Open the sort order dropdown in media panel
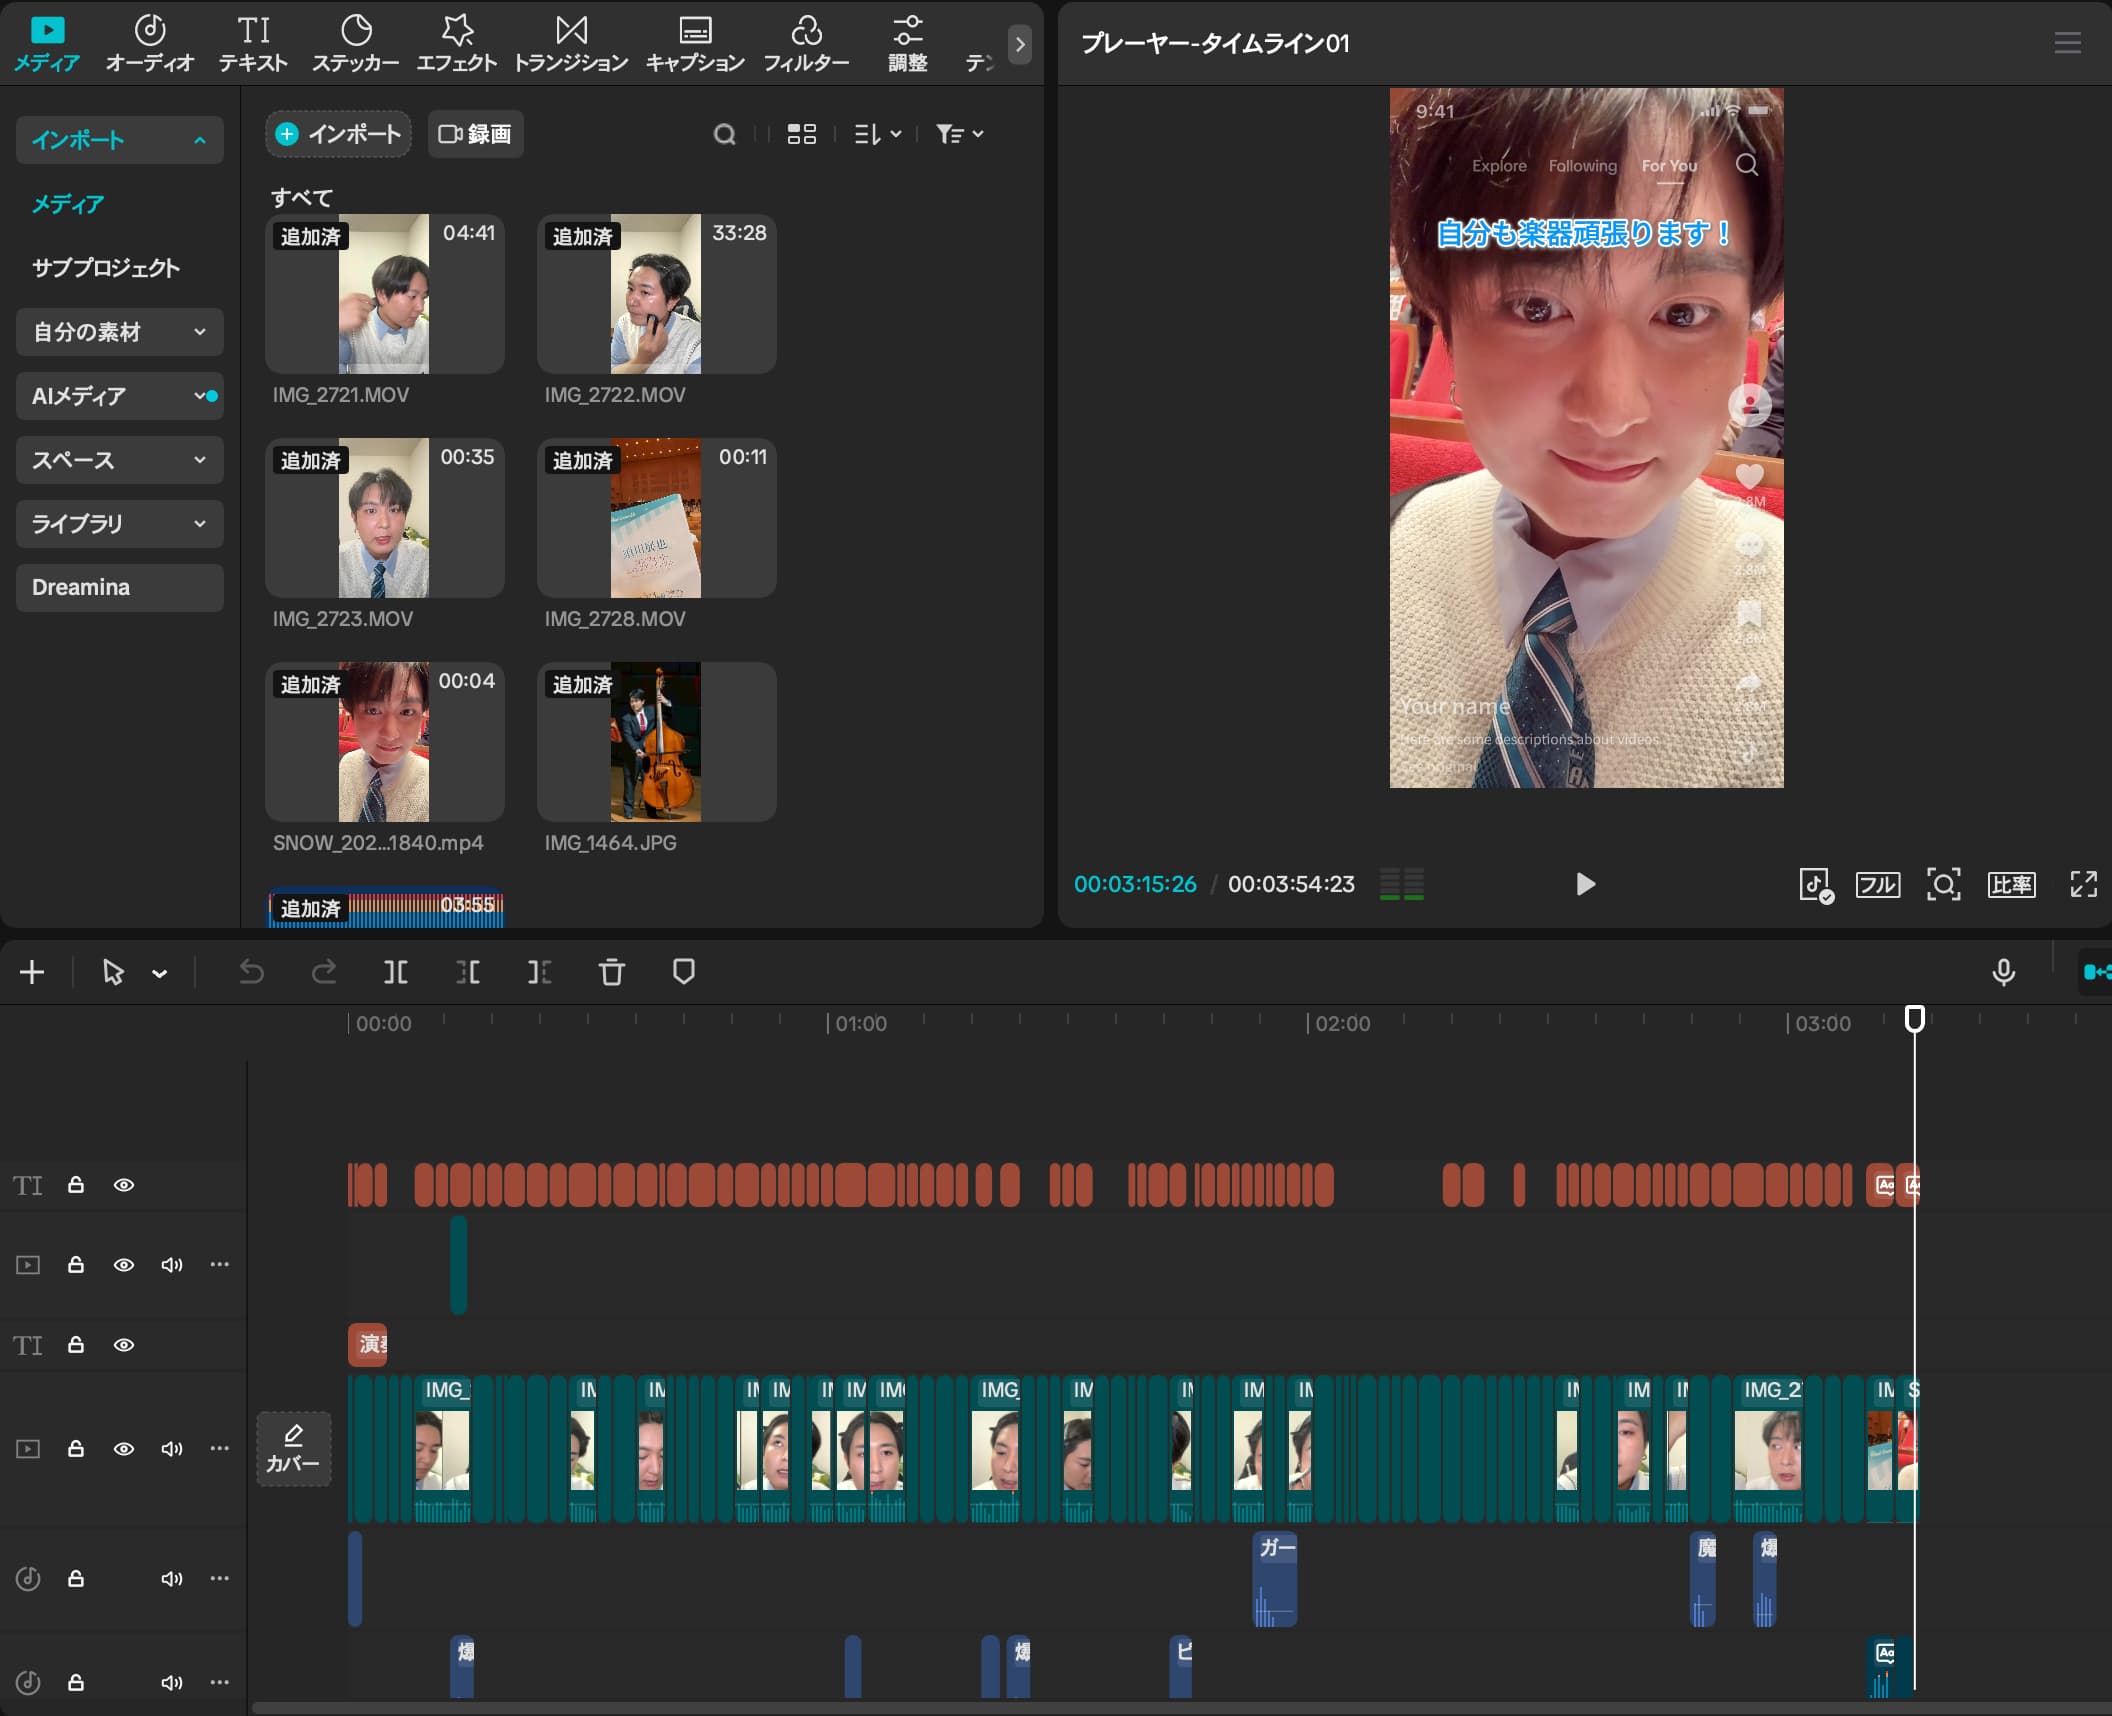The image size is (2112, 1716). pyautogui.click(x=878, y=134)
